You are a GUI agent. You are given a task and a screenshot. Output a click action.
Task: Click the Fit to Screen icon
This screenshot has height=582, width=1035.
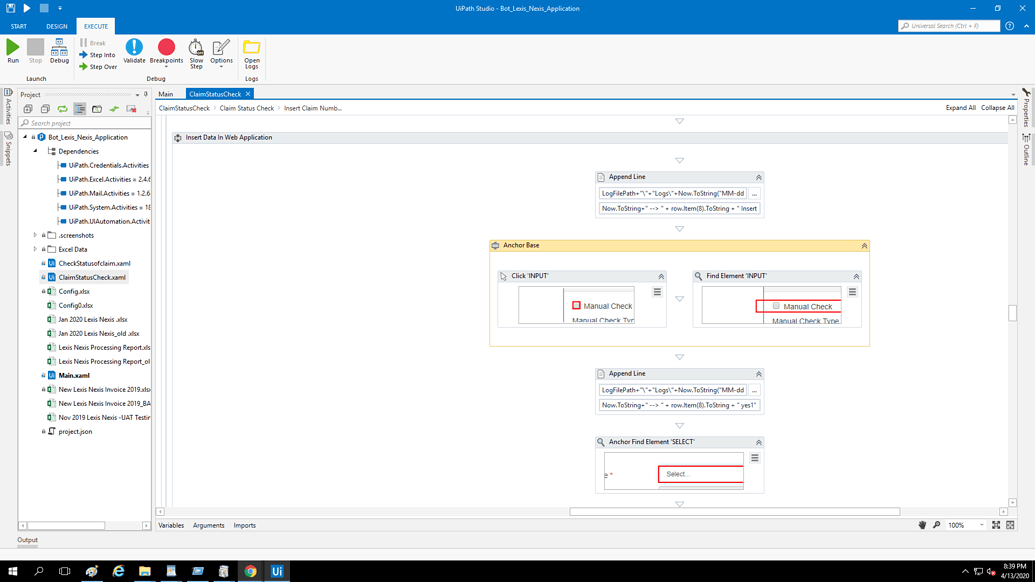tap(996, 525)
